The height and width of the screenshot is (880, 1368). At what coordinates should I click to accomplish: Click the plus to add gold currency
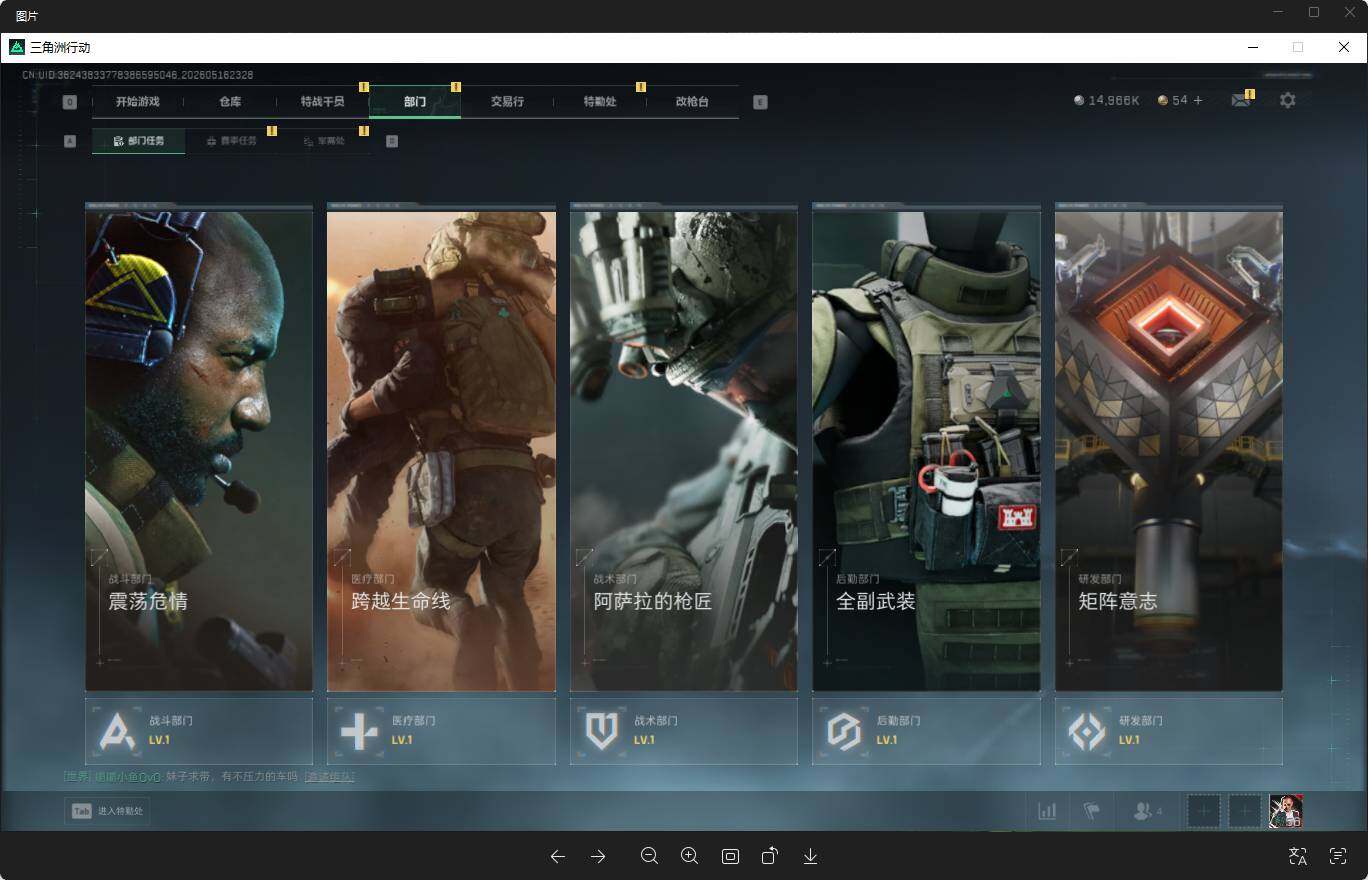tap(1198, 100)
